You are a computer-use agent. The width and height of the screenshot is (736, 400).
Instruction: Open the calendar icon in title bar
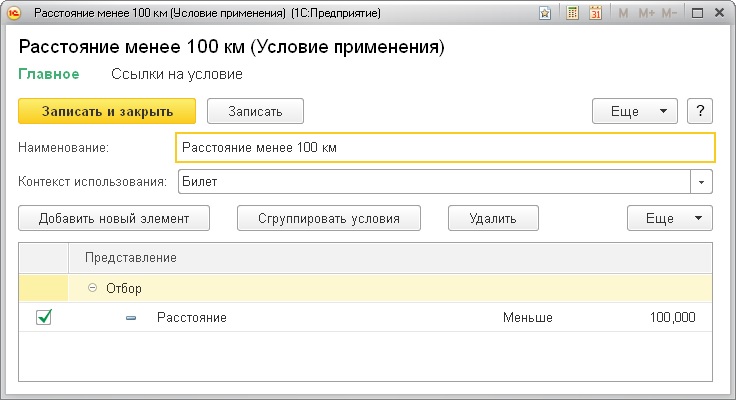tap(596, 14)
